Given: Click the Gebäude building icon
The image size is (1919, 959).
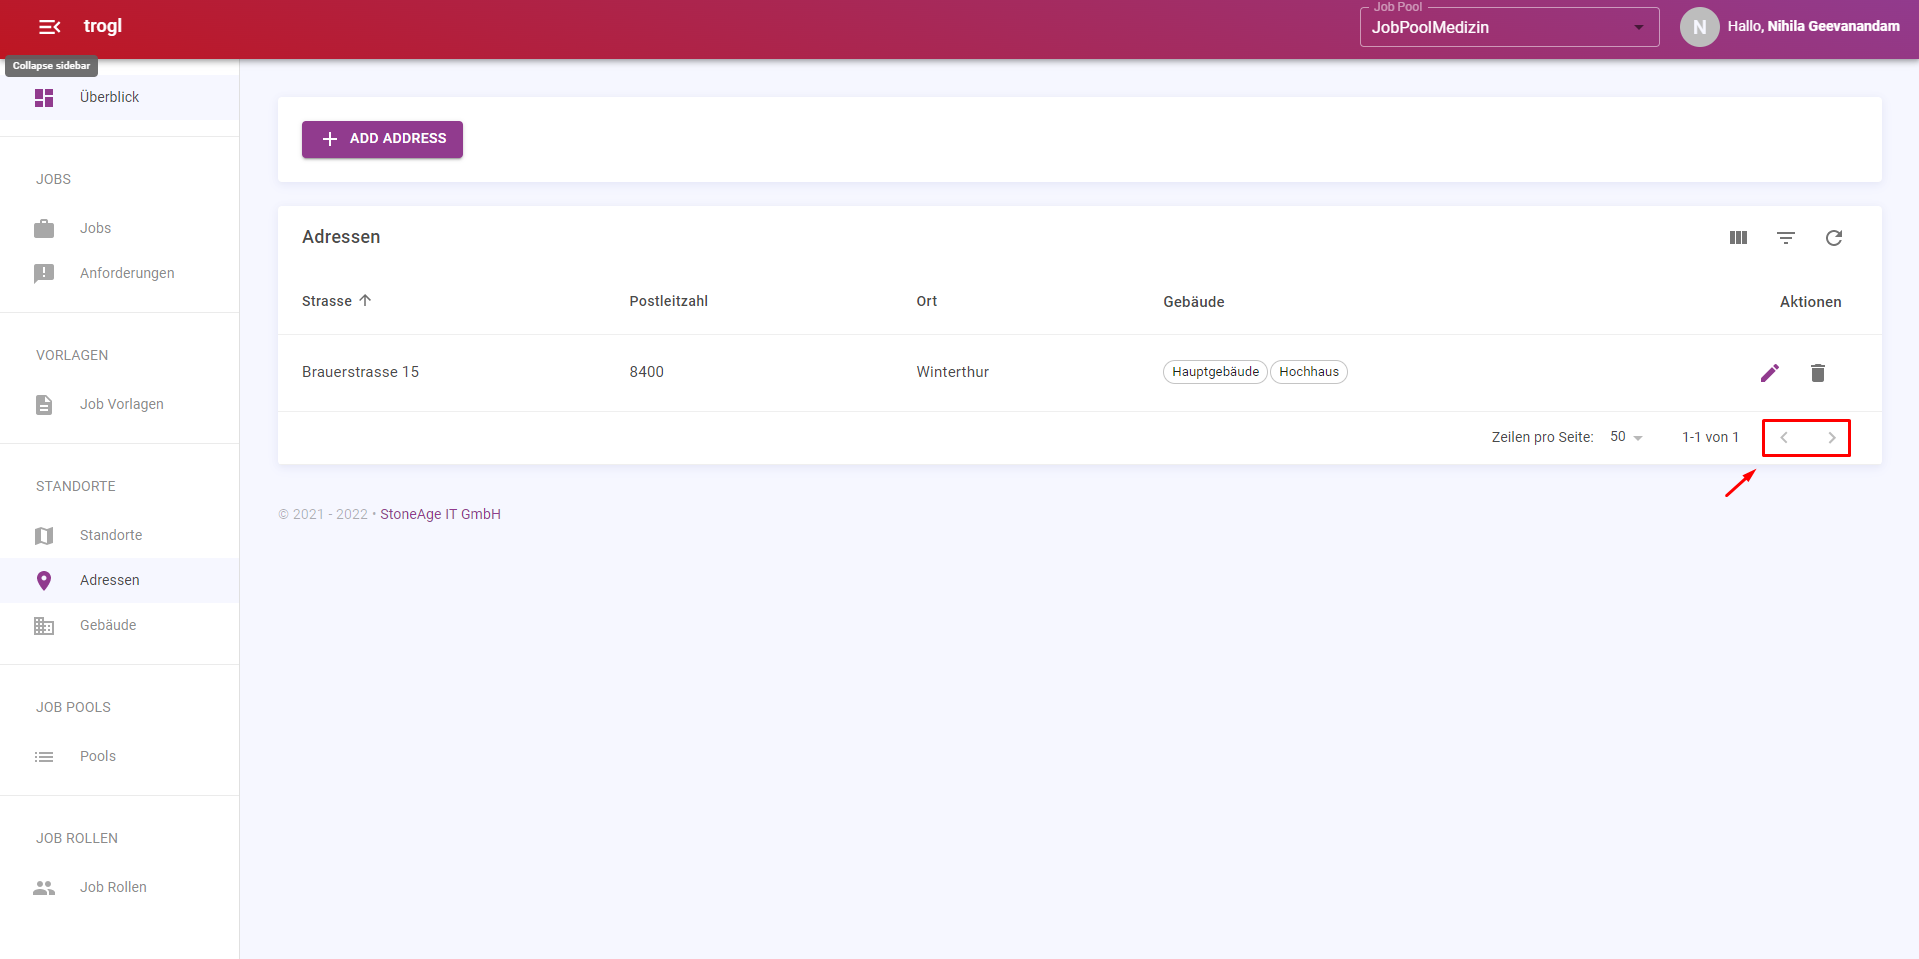Looking at the screenshot, I should click(x=44, y=625).
